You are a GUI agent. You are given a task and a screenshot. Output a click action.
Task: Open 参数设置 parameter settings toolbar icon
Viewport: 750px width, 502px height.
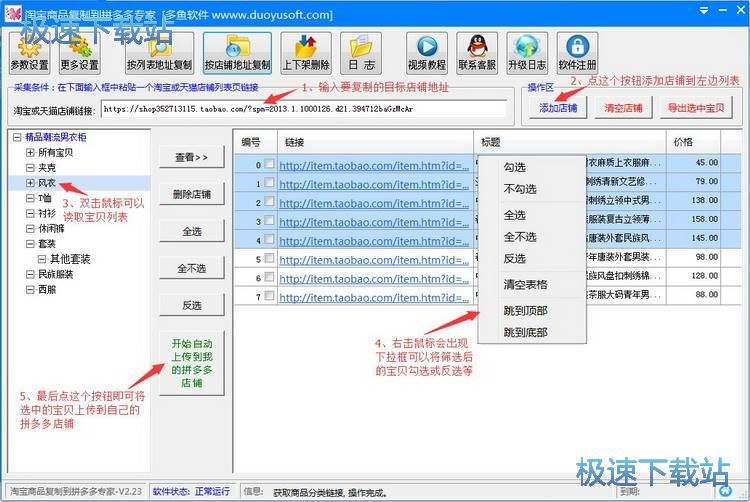[x=29, y=53]
